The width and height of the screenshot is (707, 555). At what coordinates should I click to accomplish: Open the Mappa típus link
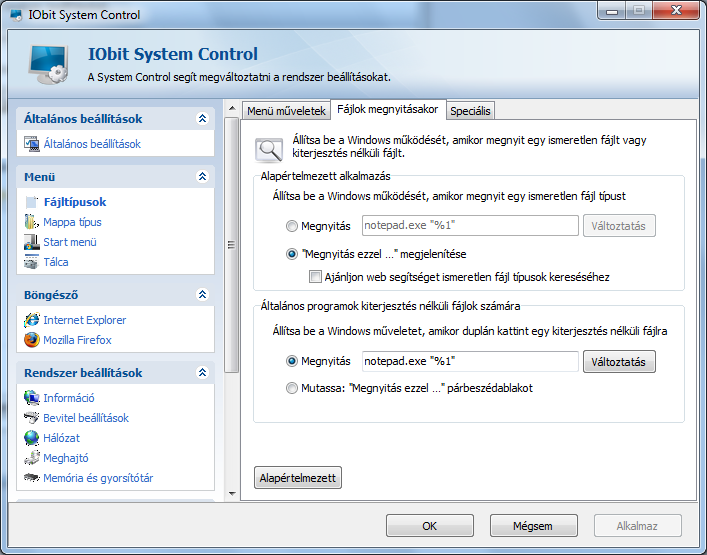(72, 222)
